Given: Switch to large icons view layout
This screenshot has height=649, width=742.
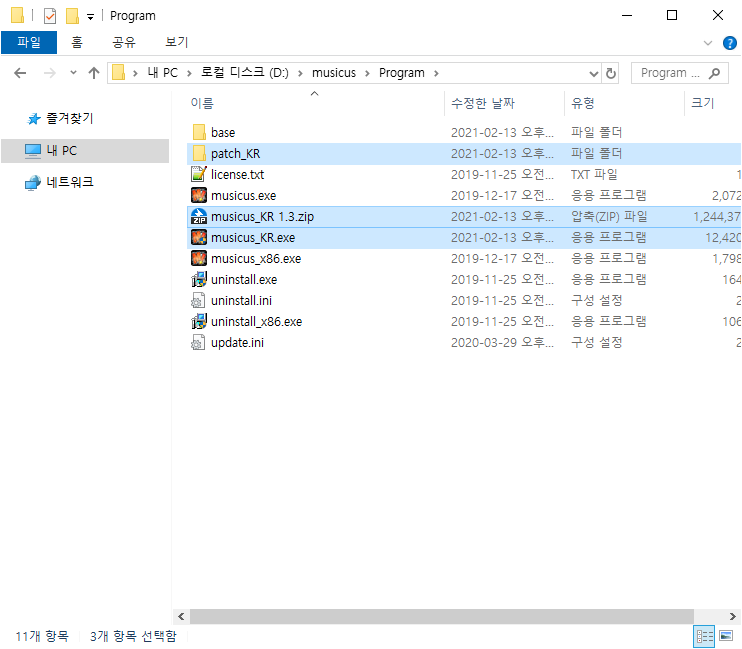Looking at the screenshot, I should tap(726, 636).
